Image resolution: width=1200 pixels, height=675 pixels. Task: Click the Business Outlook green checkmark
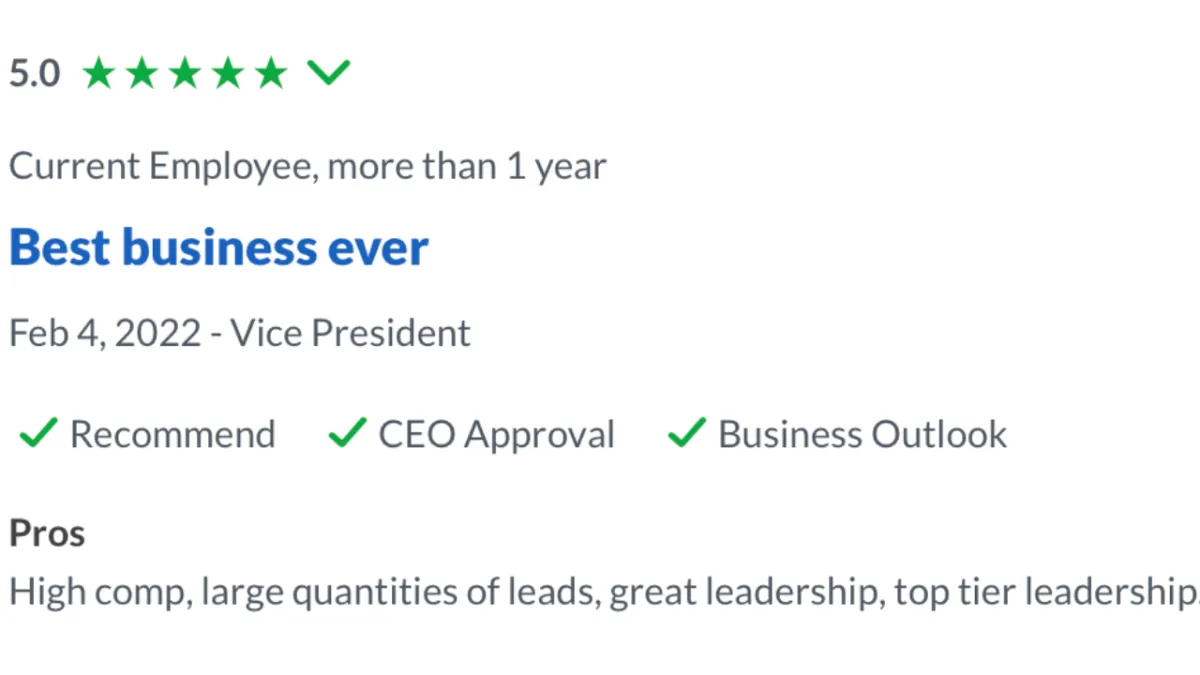pyautogui.click(x=687, y=434)
